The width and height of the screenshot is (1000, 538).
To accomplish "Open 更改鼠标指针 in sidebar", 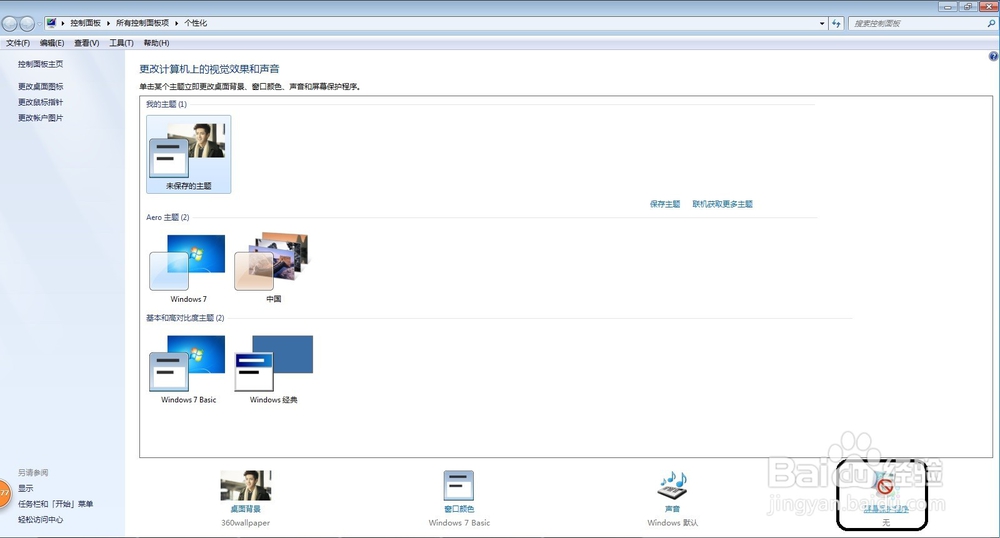I will point(40,102).
